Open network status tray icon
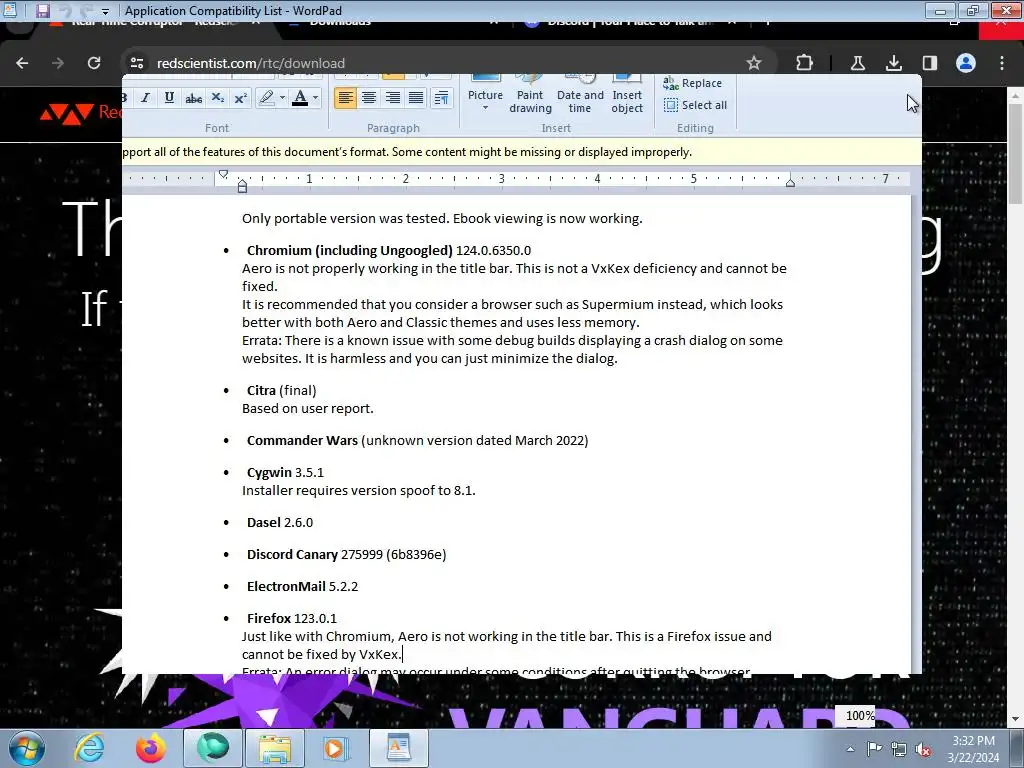Image resolution: width=1024 pixels, height=768 pixels. tap(899, 750)
